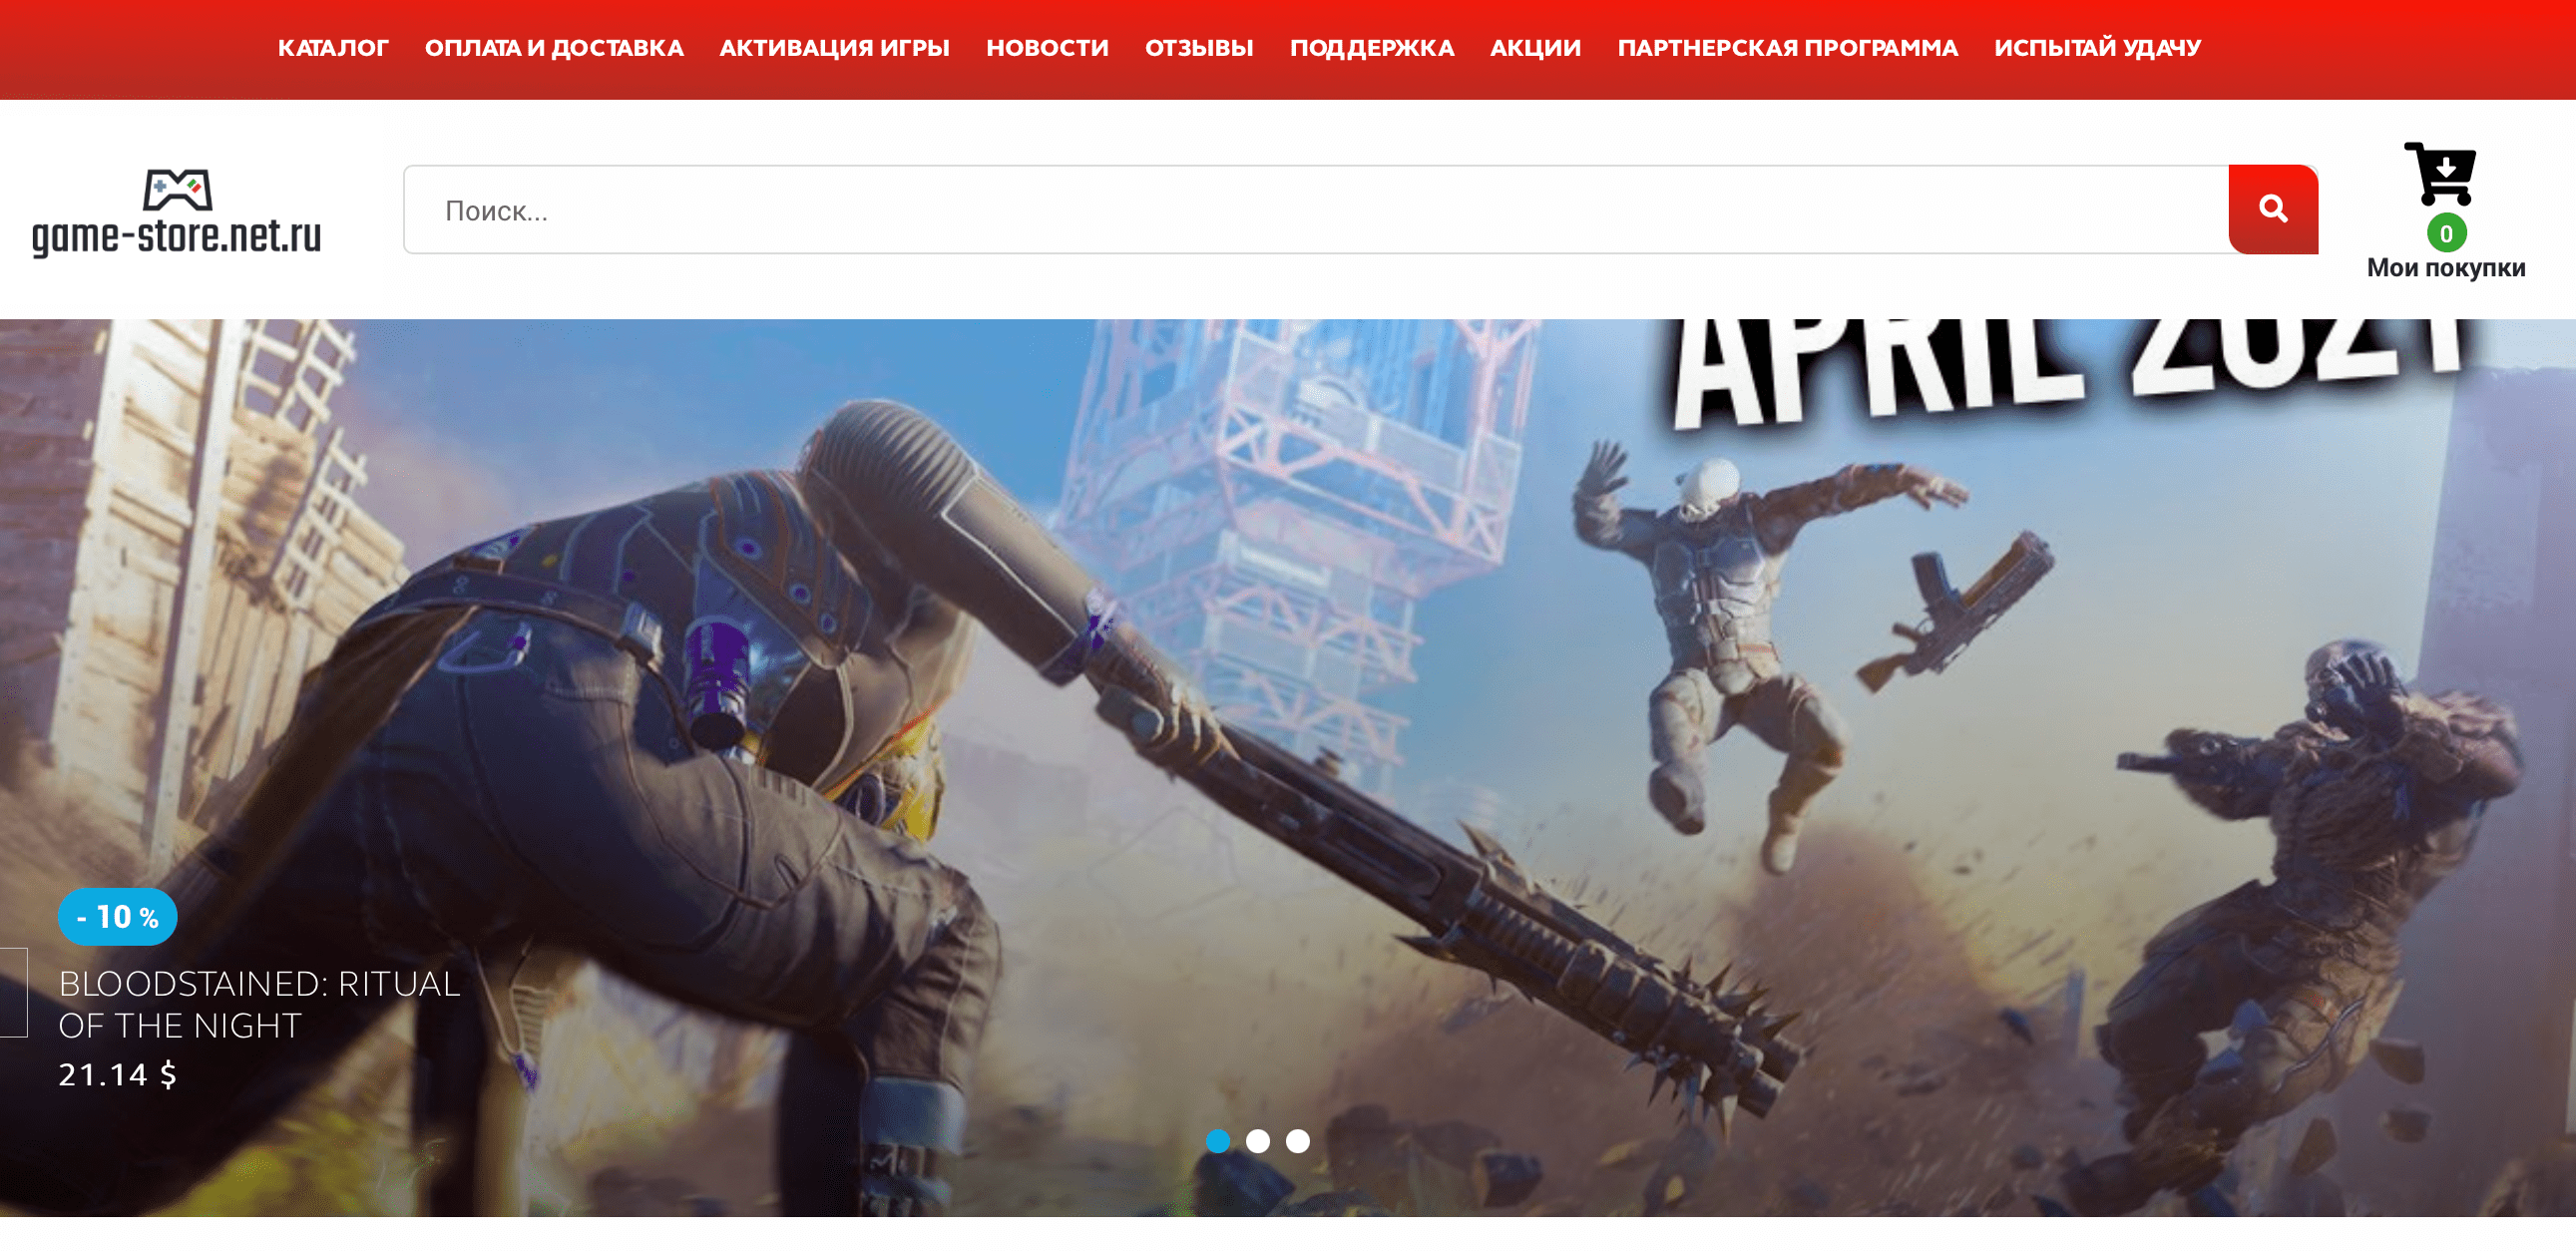Image resolution: width=2576 pixels, height=1251 pixels.
Task: Click the game-store.net.ru logo
Action: pos(177,213)
